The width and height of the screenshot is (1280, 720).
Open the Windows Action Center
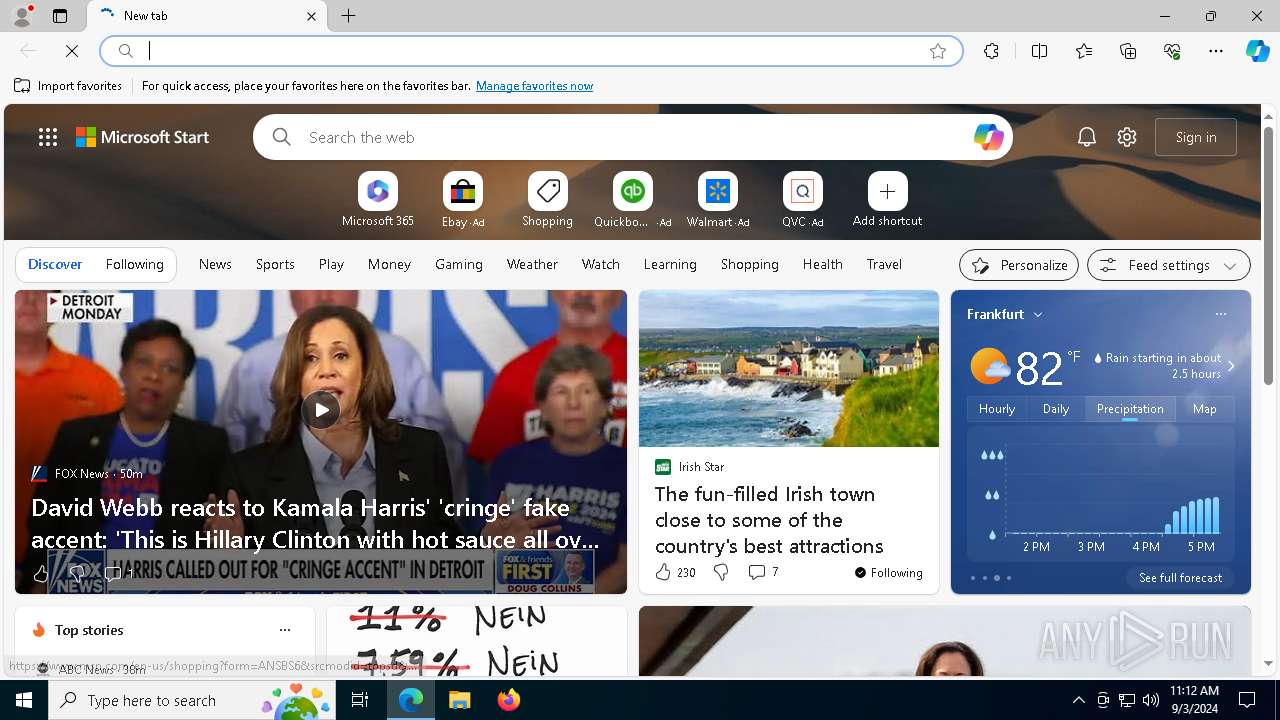1247,700
